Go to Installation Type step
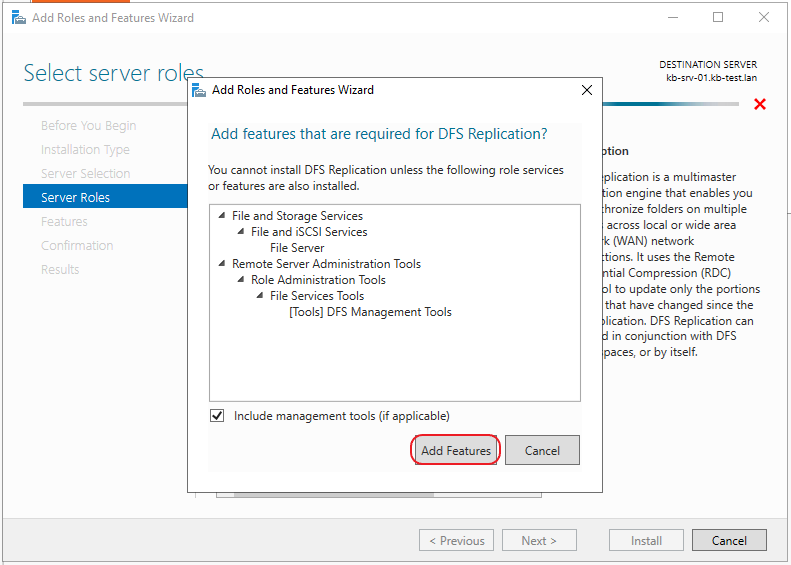The width and height of the screenshot is (791, 565). [x=85, y=149]
